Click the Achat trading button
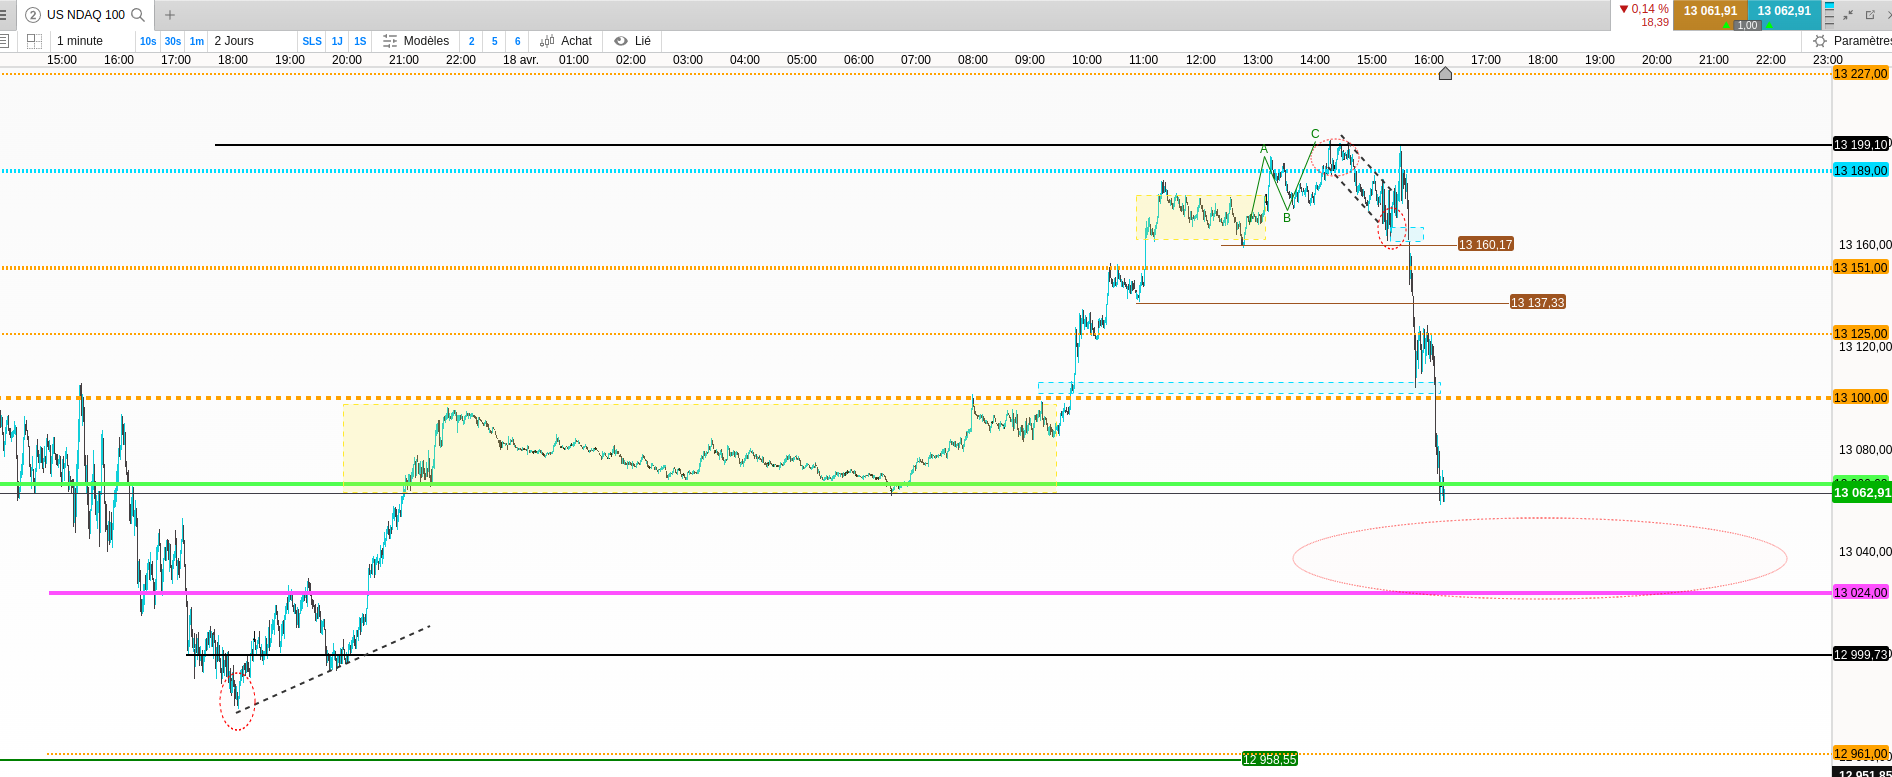This screenshot has width=1892, height=777. pyautogui.click(x=566, y=41)
